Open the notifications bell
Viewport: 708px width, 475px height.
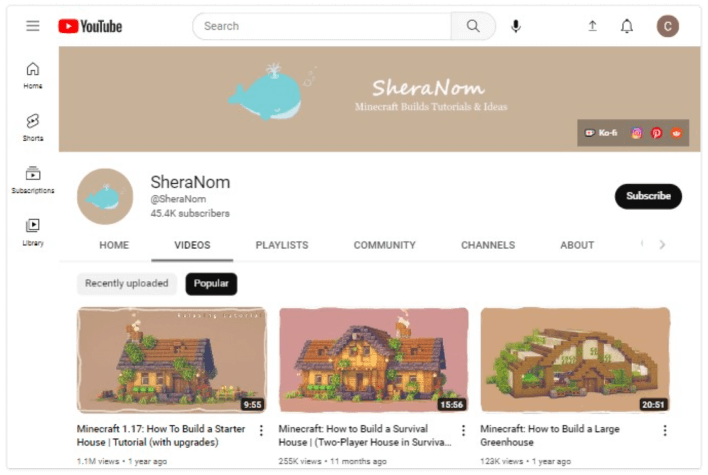[626, 26]
